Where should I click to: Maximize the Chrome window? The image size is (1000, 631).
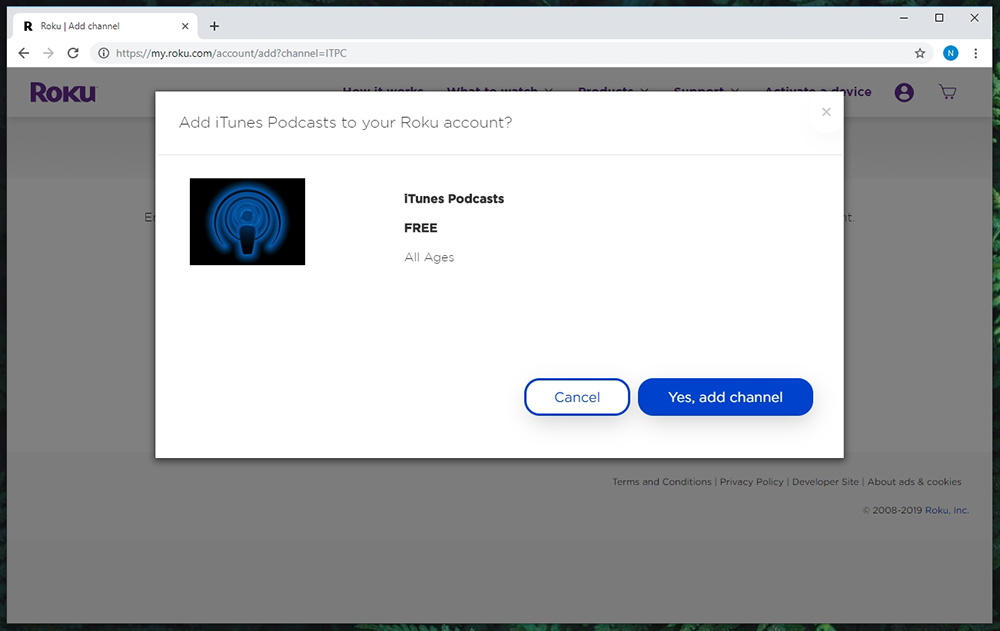tap(939, 18)
